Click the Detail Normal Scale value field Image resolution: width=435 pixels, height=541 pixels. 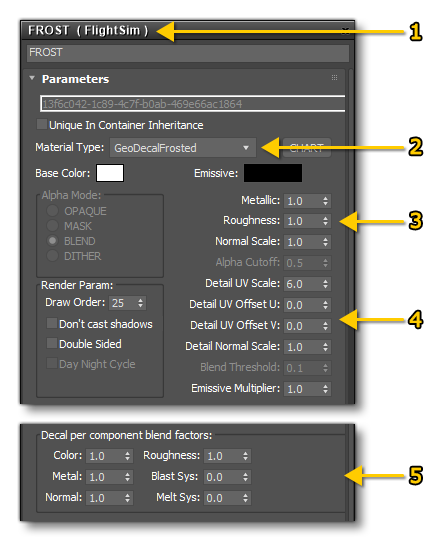pos(302,347)
